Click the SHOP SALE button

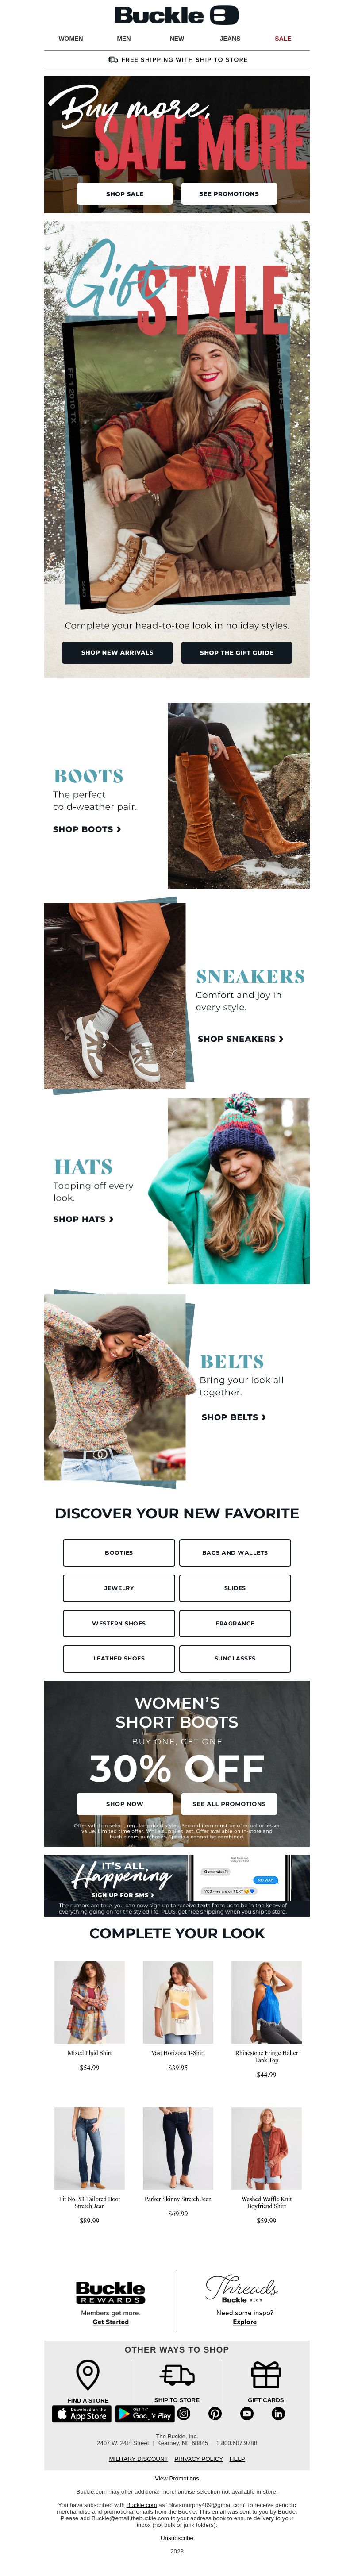(125, 194)
